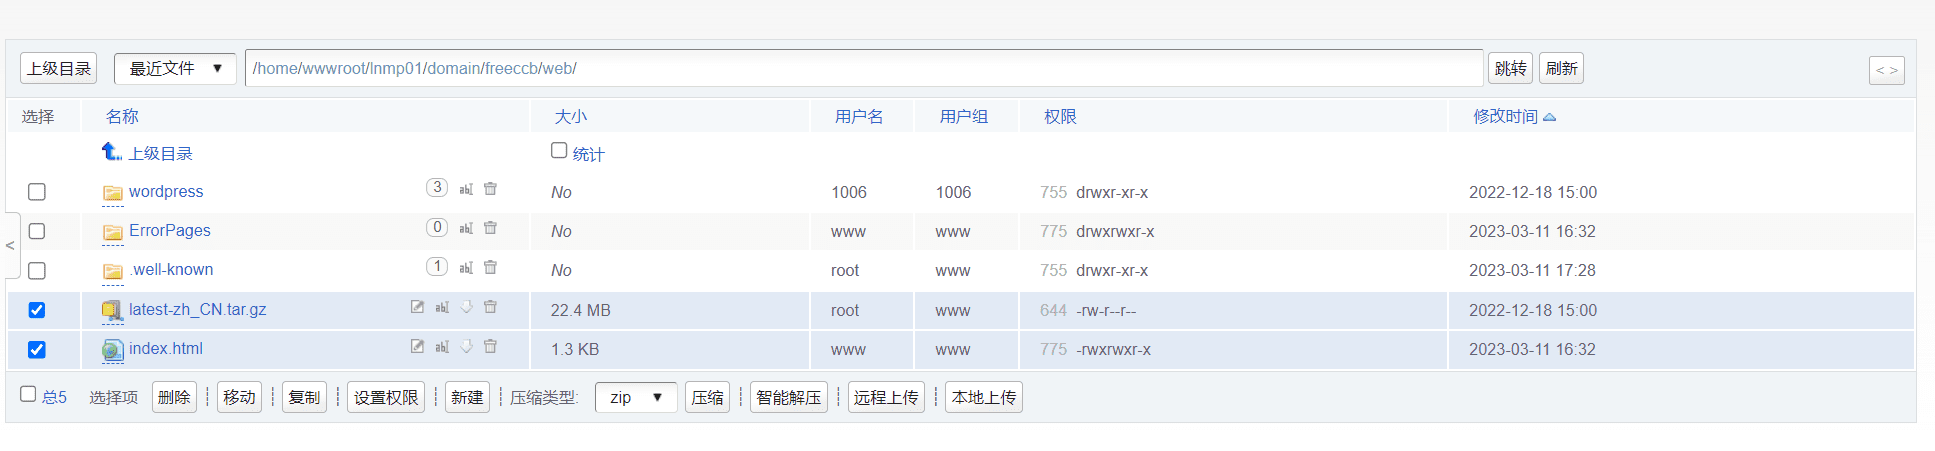The image size is (1935, 451).
Task: Click the 本地上传 local upload button
Action: [984, 397]
